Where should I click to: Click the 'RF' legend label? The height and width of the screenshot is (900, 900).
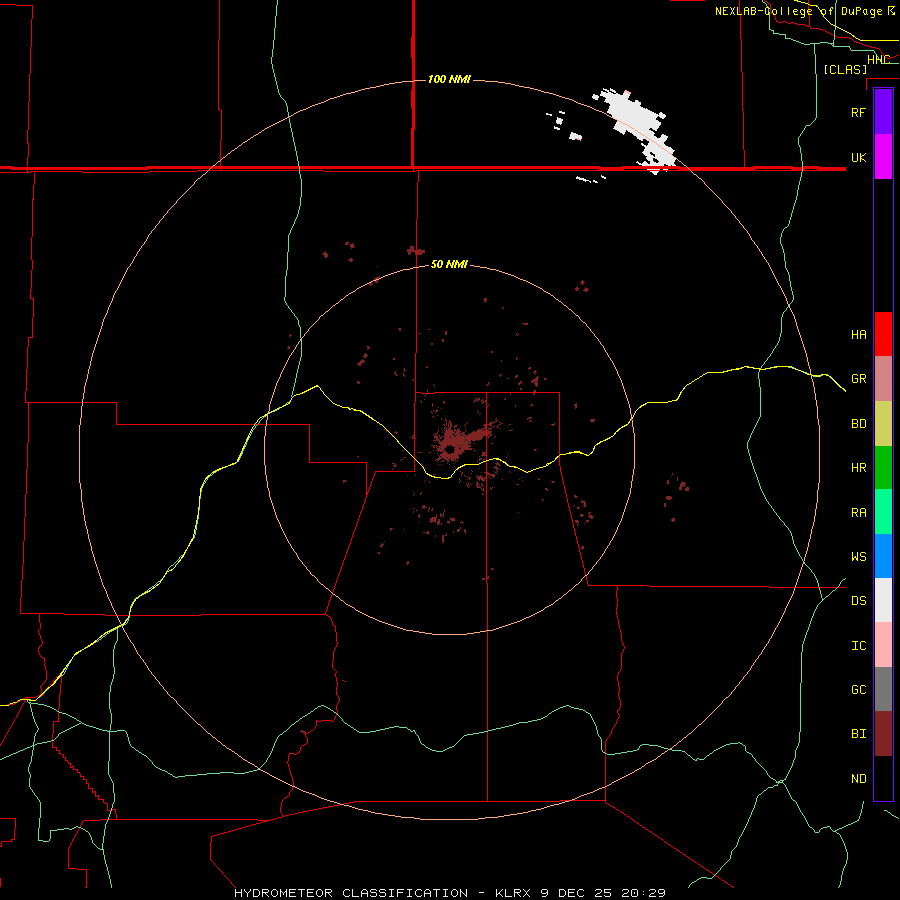click(x=858, y=112)
